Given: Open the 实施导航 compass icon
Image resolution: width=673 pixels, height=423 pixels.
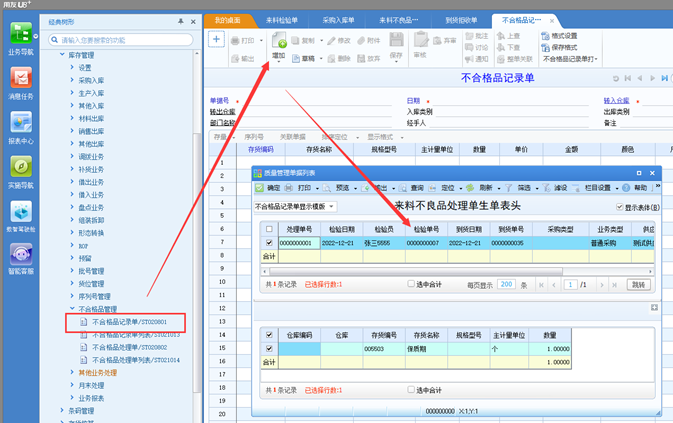Looking at the screenshot, I should click(21, 166).
